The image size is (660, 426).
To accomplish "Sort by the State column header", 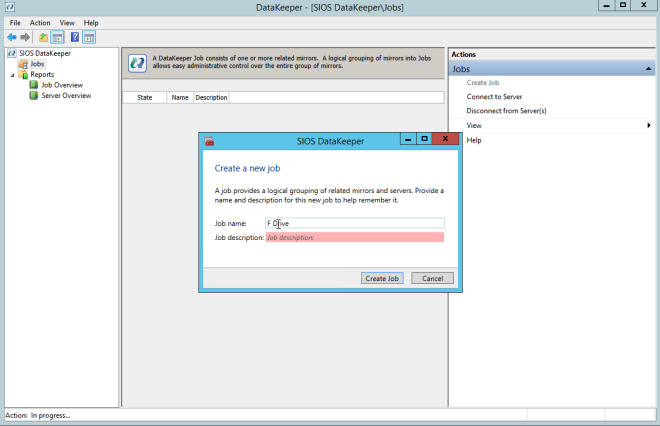I will coord(144,98).
